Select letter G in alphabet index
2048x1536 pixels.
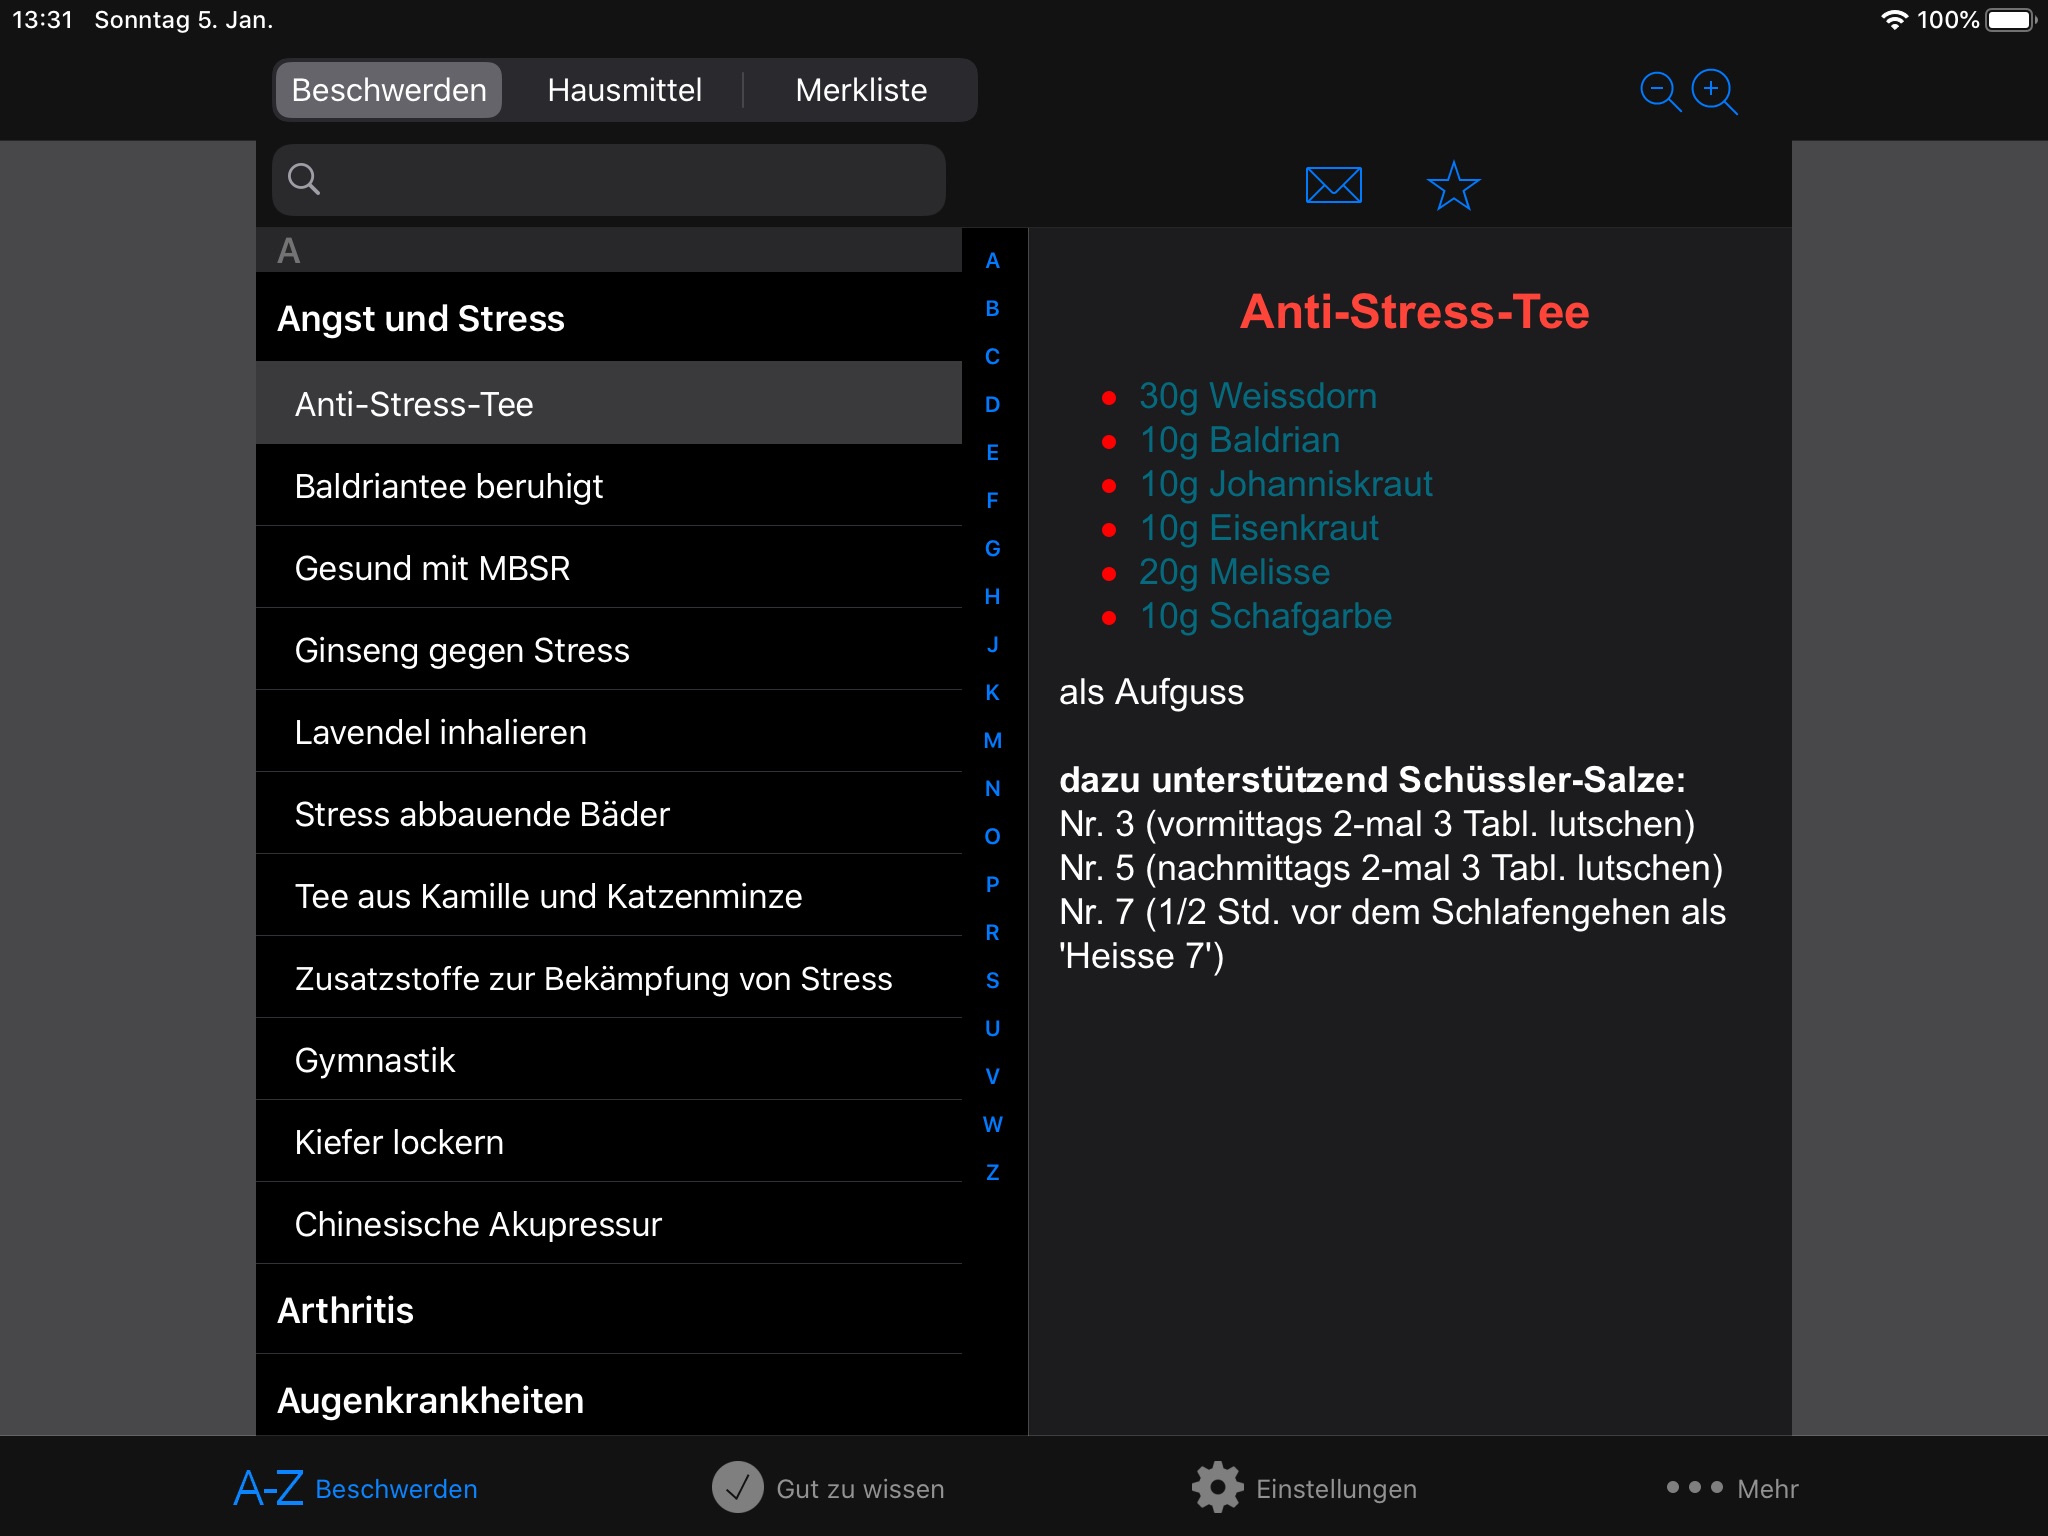[993, 547]
